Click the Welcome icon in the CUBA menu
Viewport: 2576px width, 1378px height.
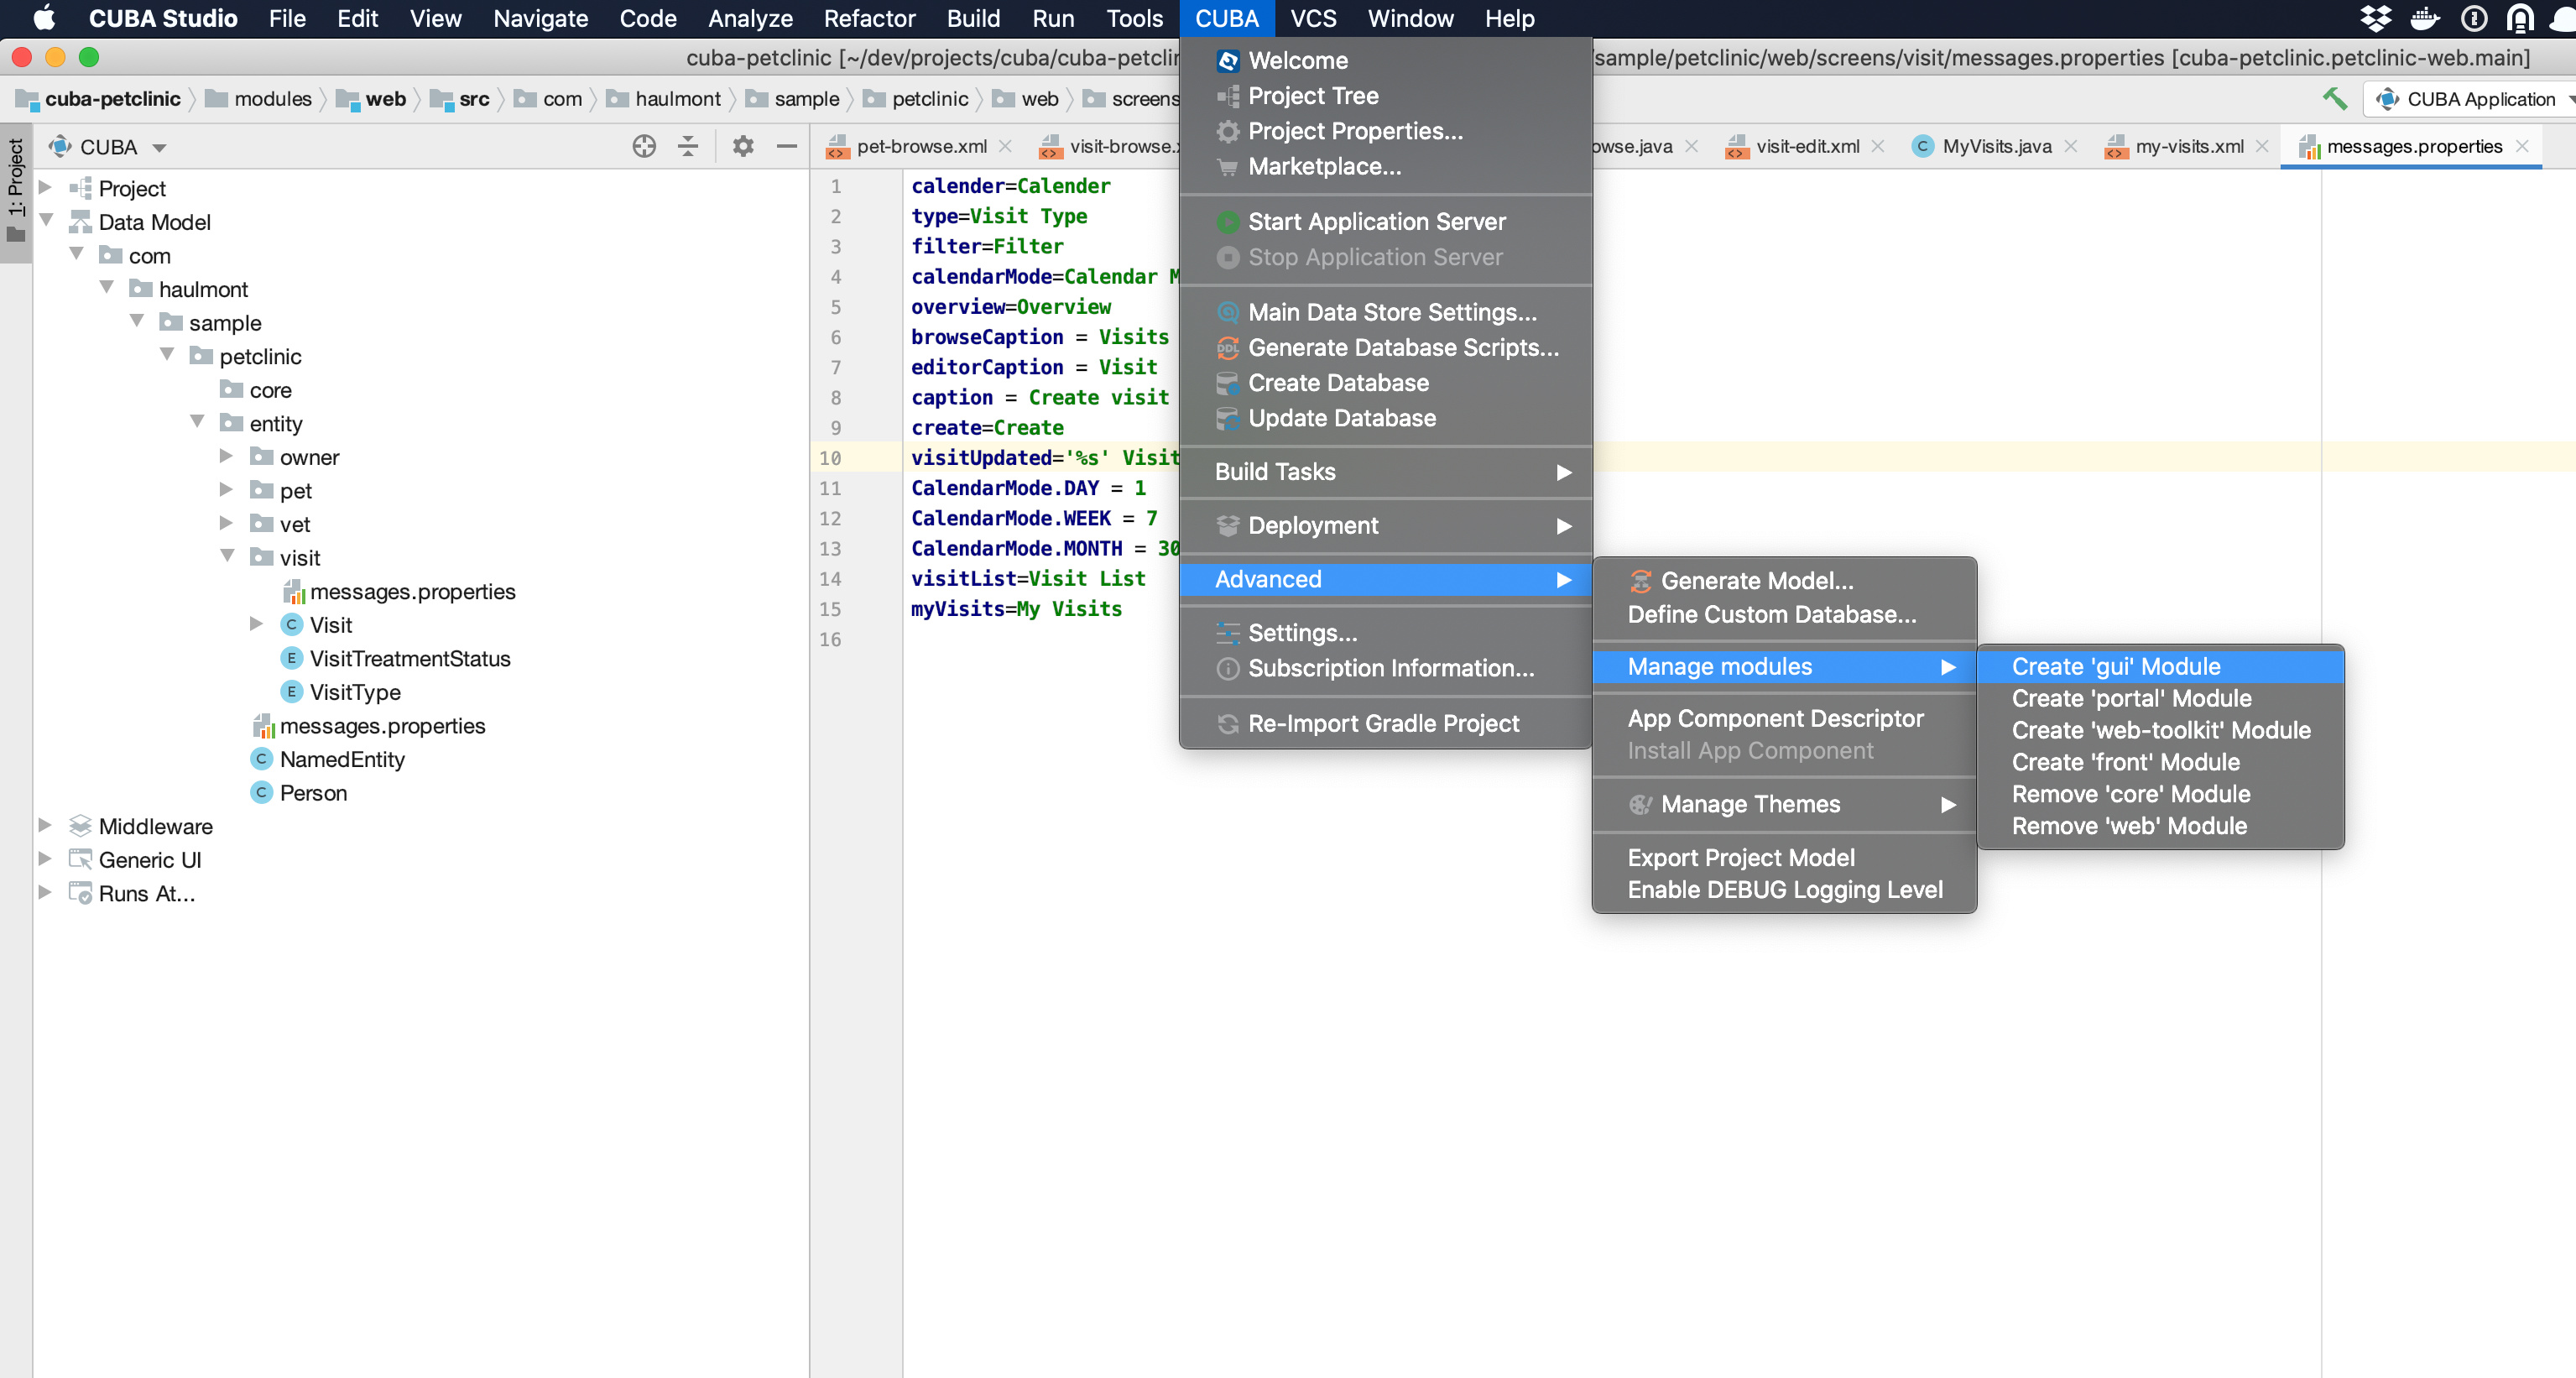1228,61
